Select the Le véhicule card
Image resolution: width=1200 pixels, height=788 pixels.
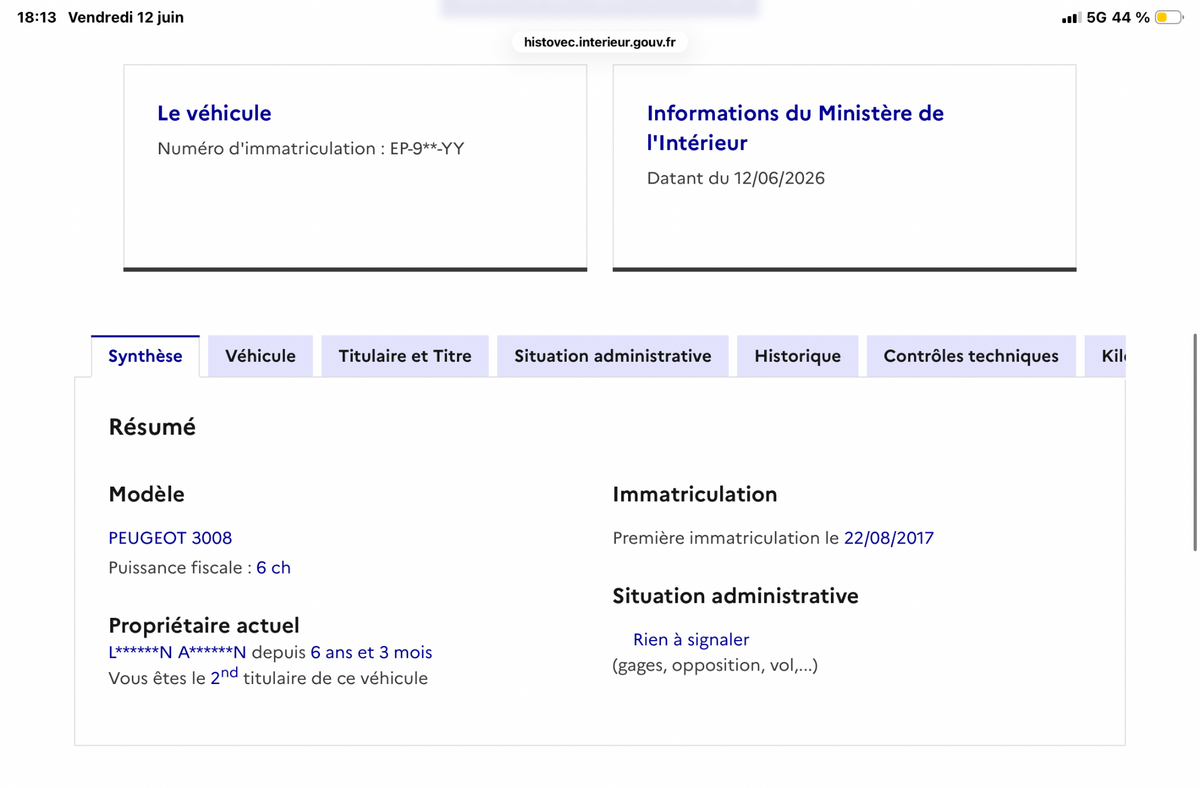coord(355,168)
